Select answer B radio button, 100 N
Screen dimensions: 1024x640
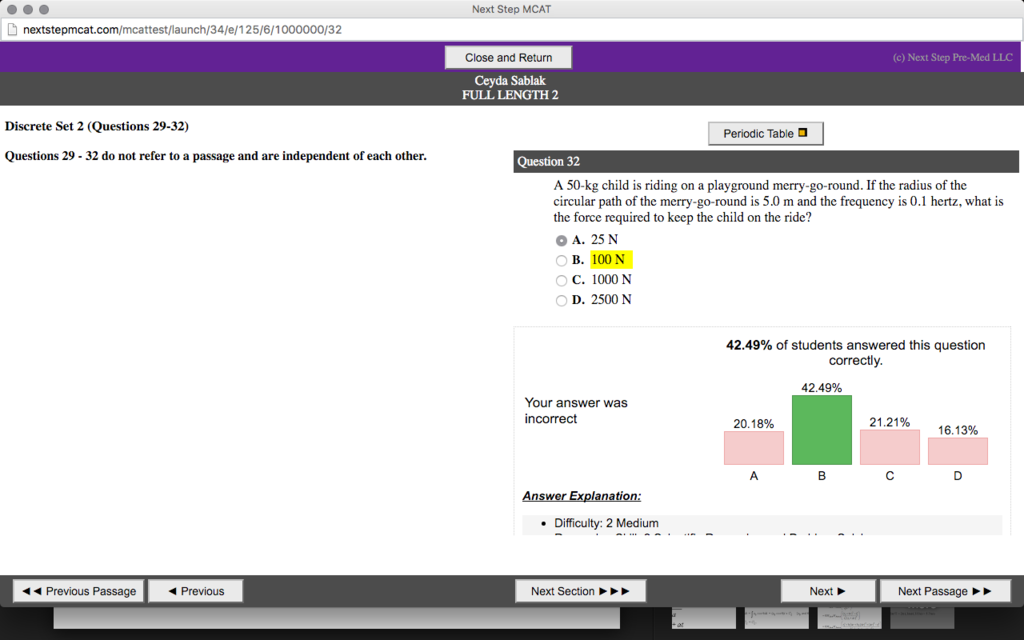tap(561, 260)
